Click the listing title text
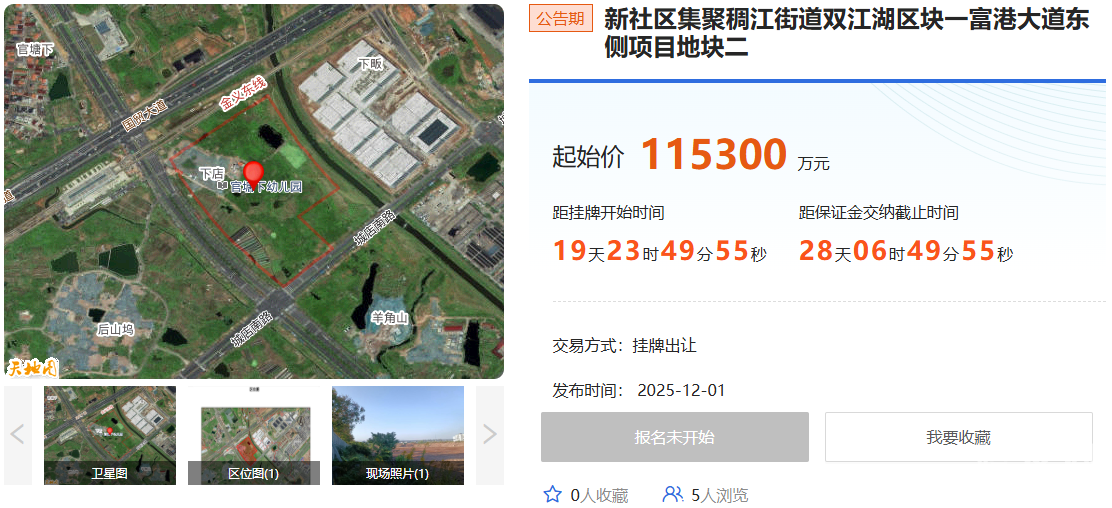Screen dimensions: 1112x508 846,33
